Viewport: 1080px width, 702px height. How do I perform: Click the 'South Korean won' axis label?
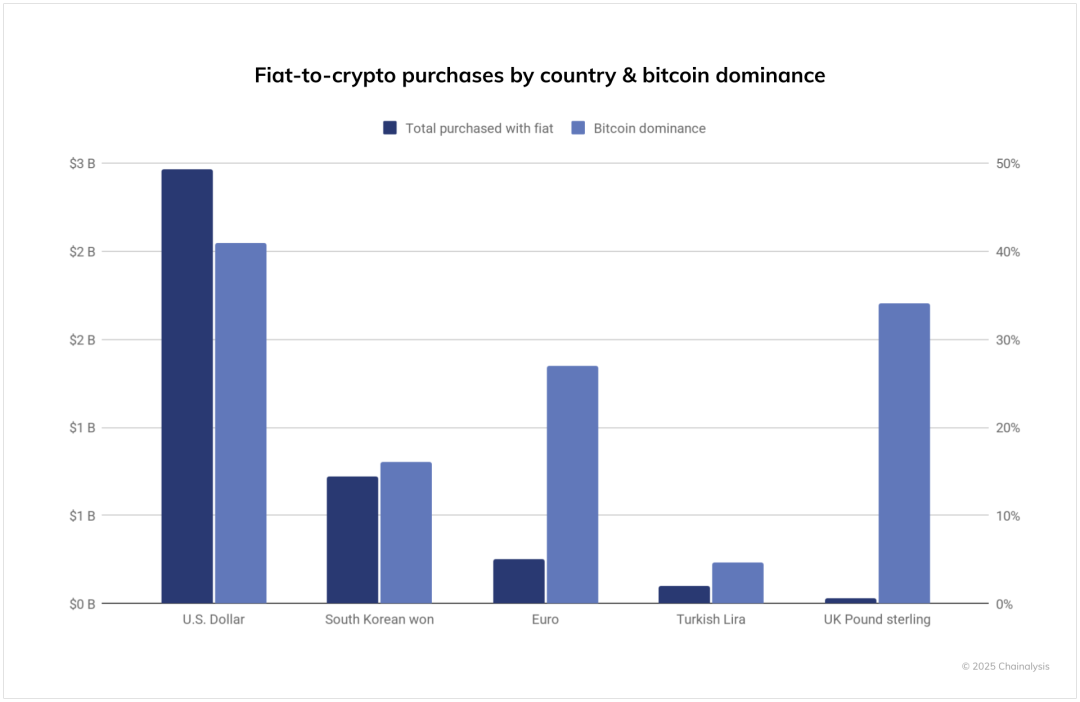click(379, 619)
